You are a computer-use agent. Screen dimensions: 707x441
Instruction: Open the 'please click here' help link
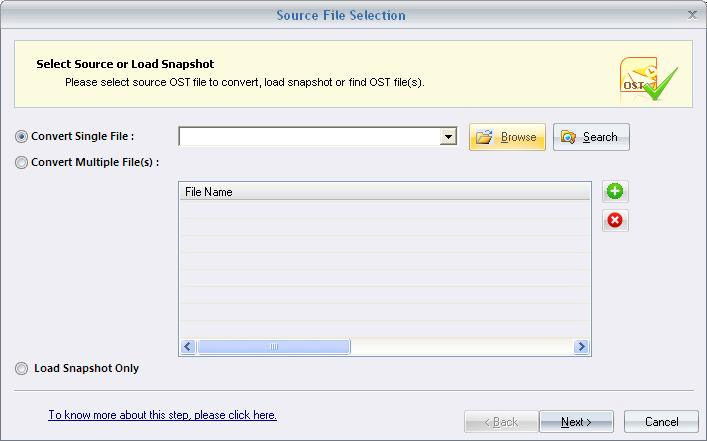click(162, 415)
